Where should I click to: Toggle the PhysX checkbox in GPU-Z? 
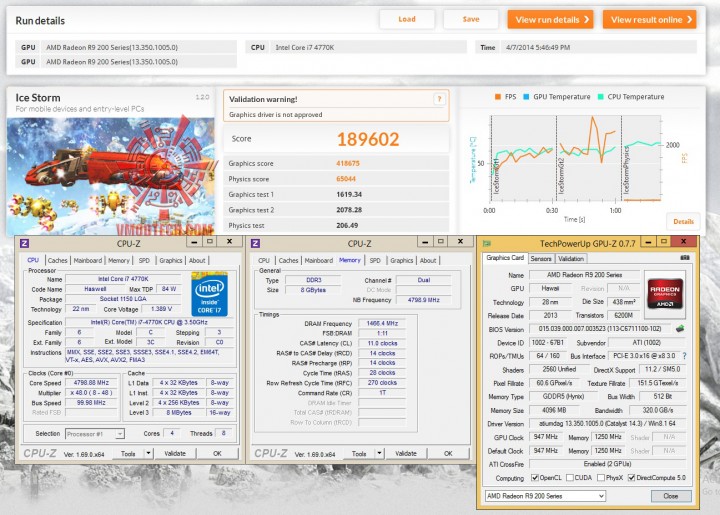pyautogui.click(x=601, y=477)
